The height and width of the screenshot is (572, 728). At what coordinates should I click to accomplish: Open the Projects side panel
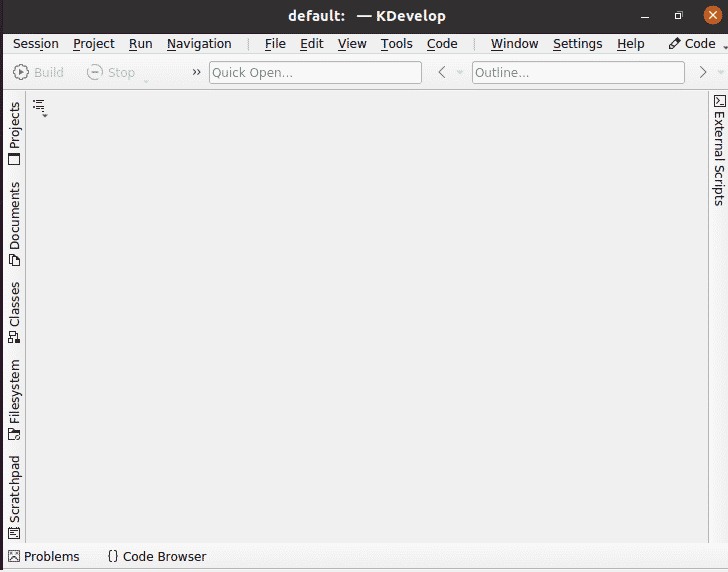[14, 133]
